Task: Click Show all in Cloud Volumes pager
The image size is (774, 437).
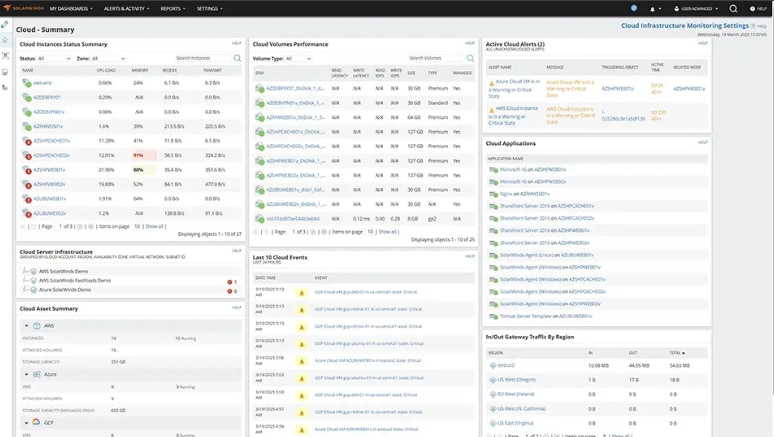Action: (x=387, y=232)
